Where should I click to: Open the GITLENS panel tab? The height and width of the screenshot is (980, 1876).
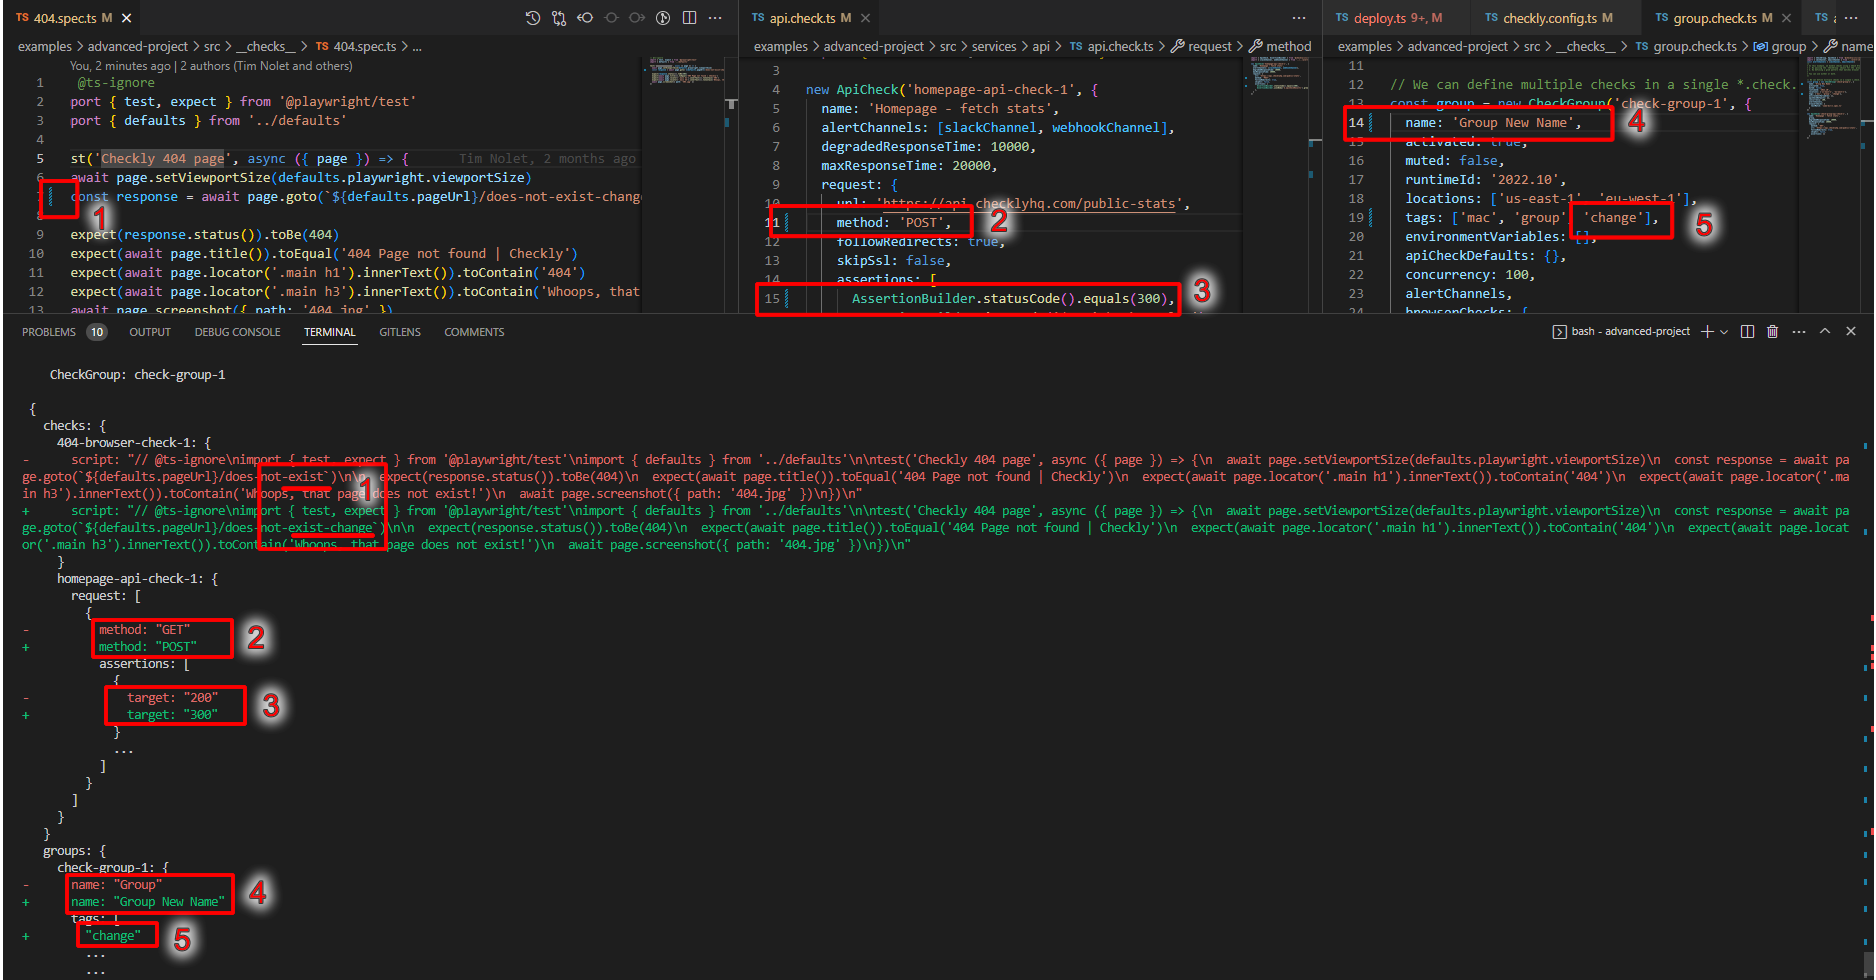point(400,332)
